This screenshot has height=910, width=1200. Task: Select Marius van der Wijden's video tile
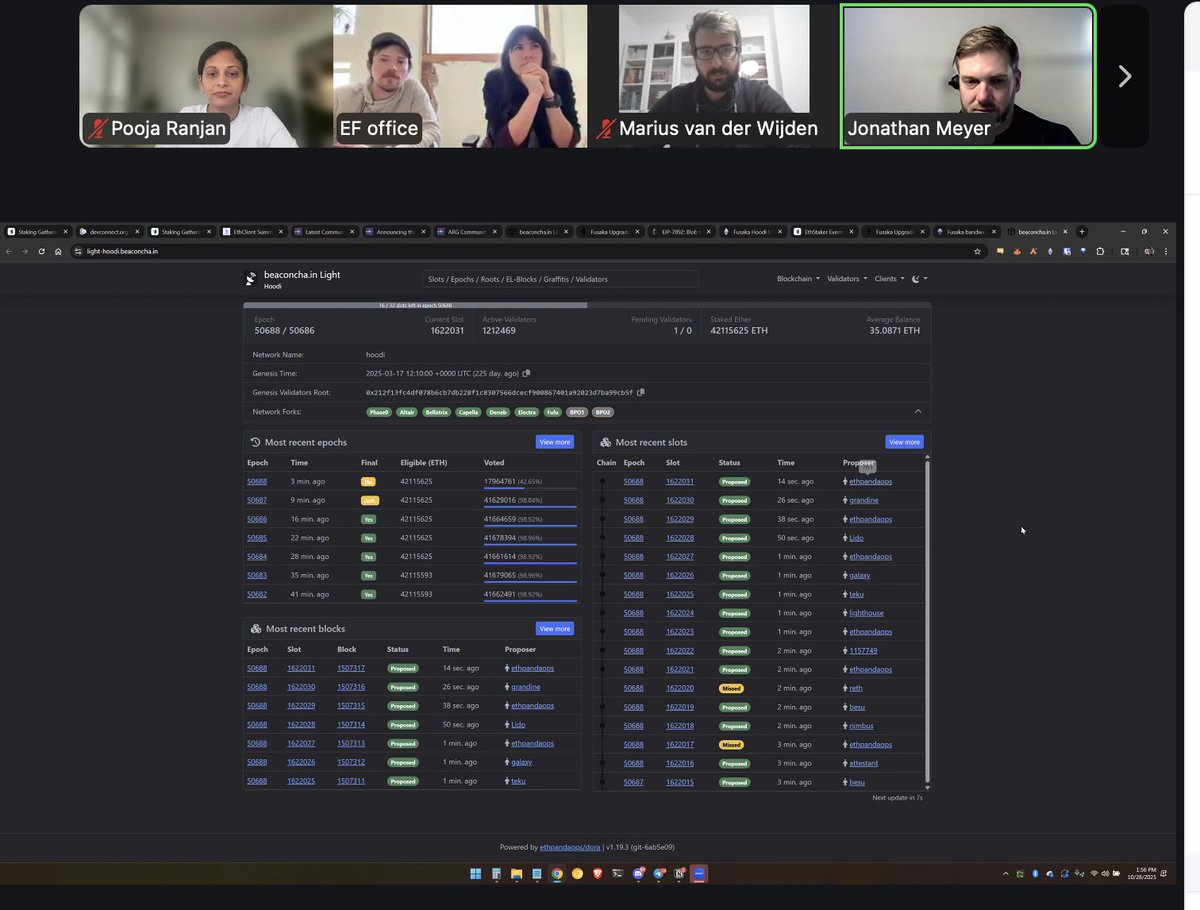pyautogui.click(x=714, y=76)
